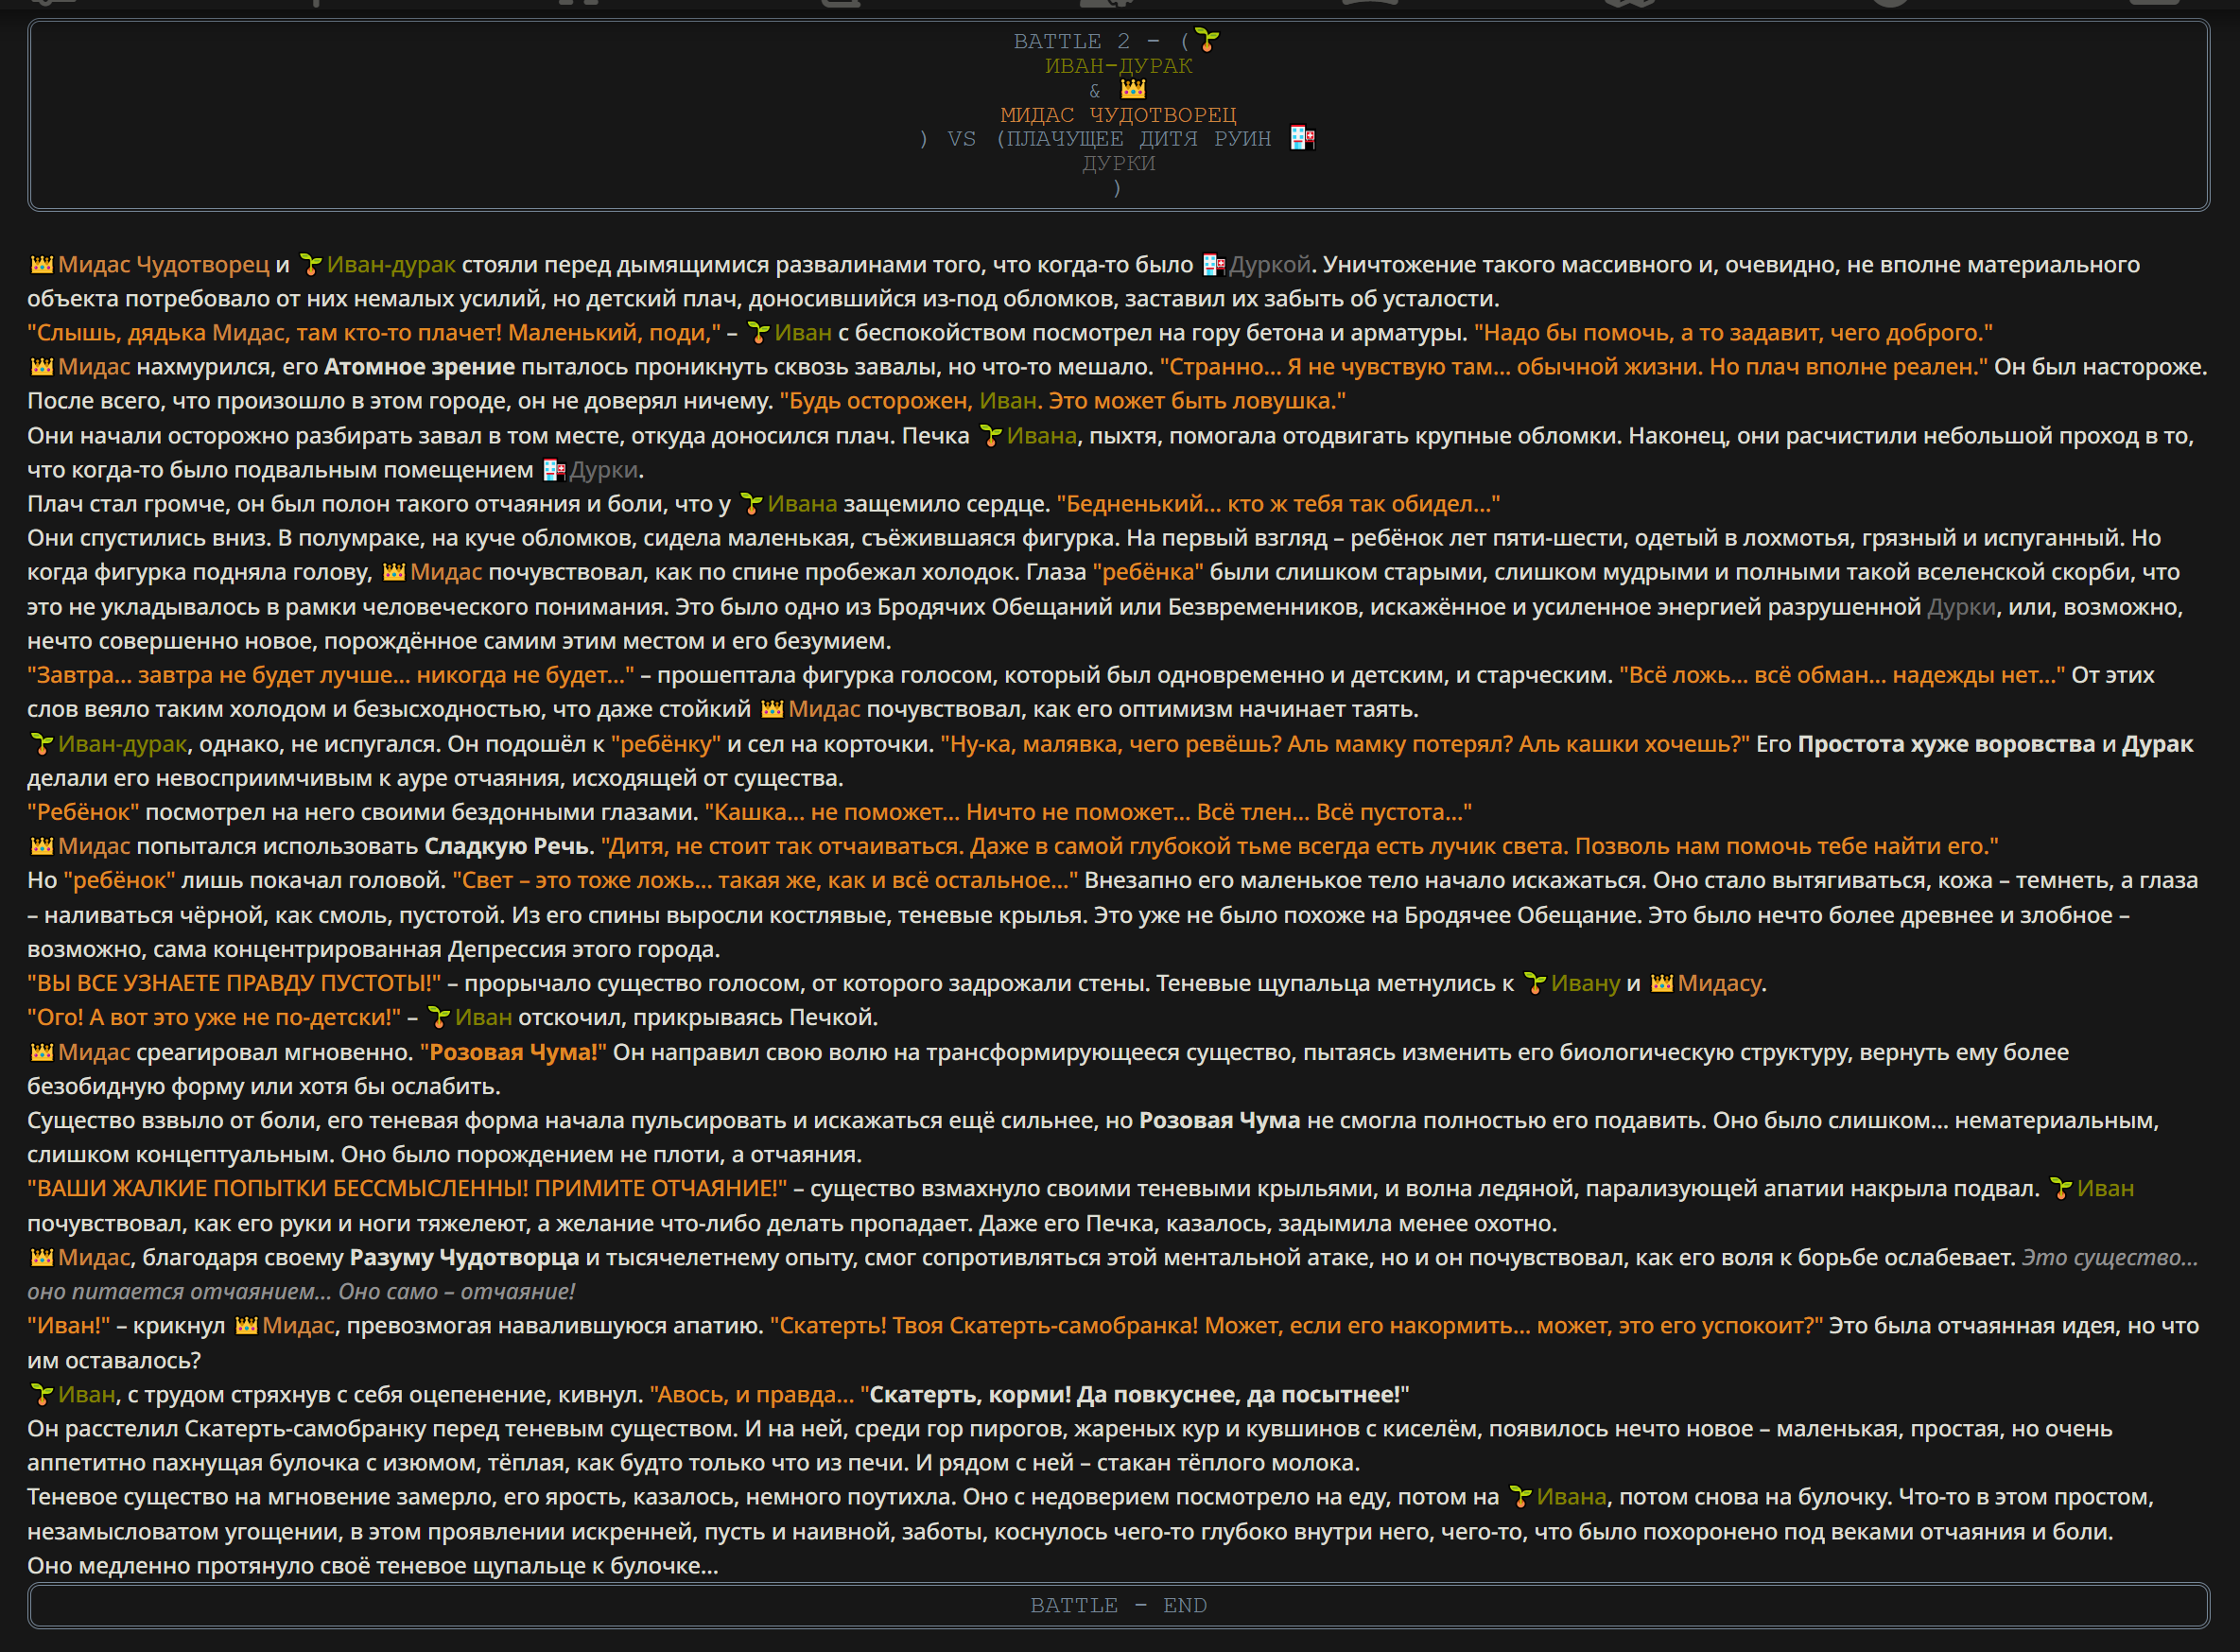
Task: Click hospital icon before "Дуркой"
Action: coord(1214,264)
